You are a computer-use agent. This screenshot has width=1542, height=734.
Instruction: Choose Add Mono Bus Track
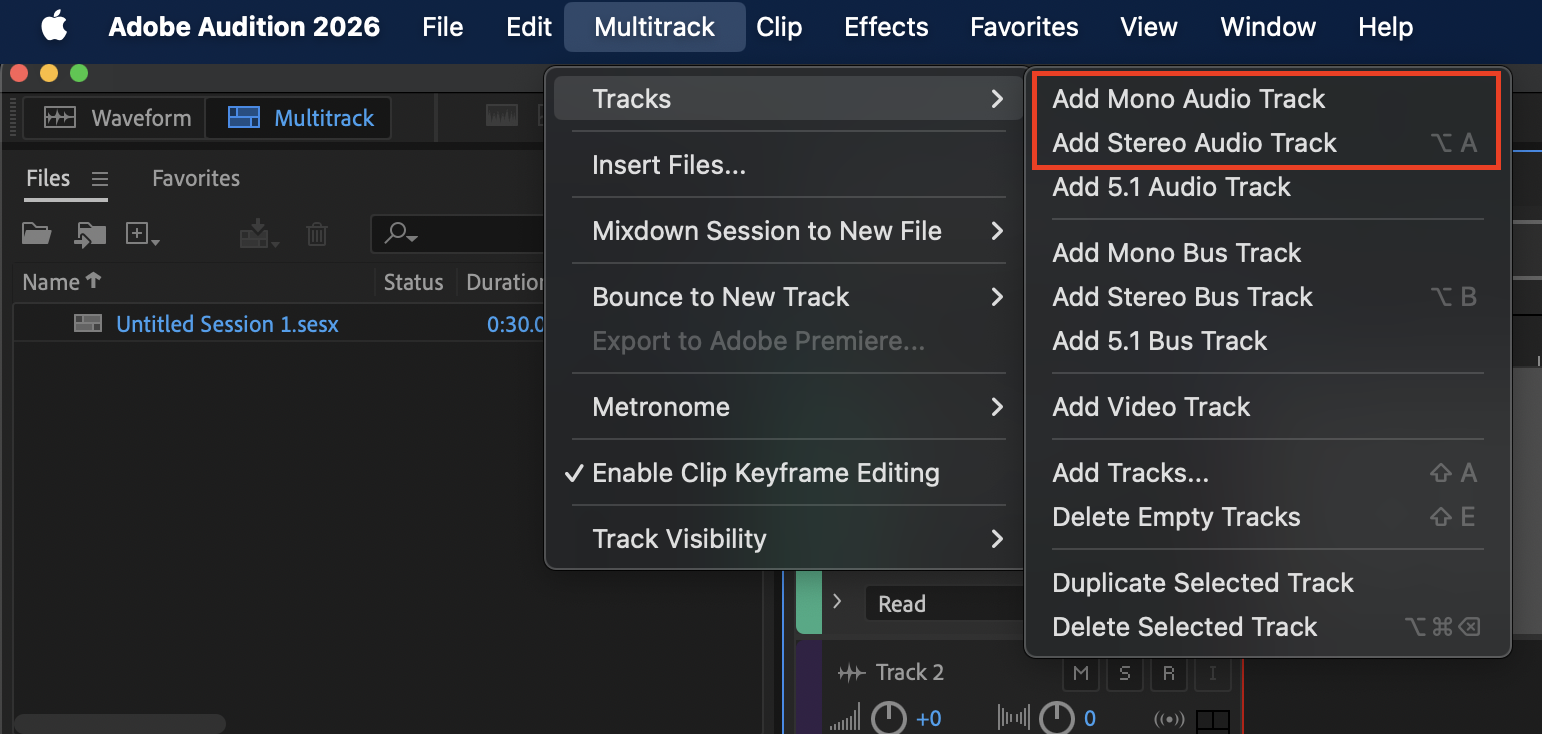pos(1268,253)
